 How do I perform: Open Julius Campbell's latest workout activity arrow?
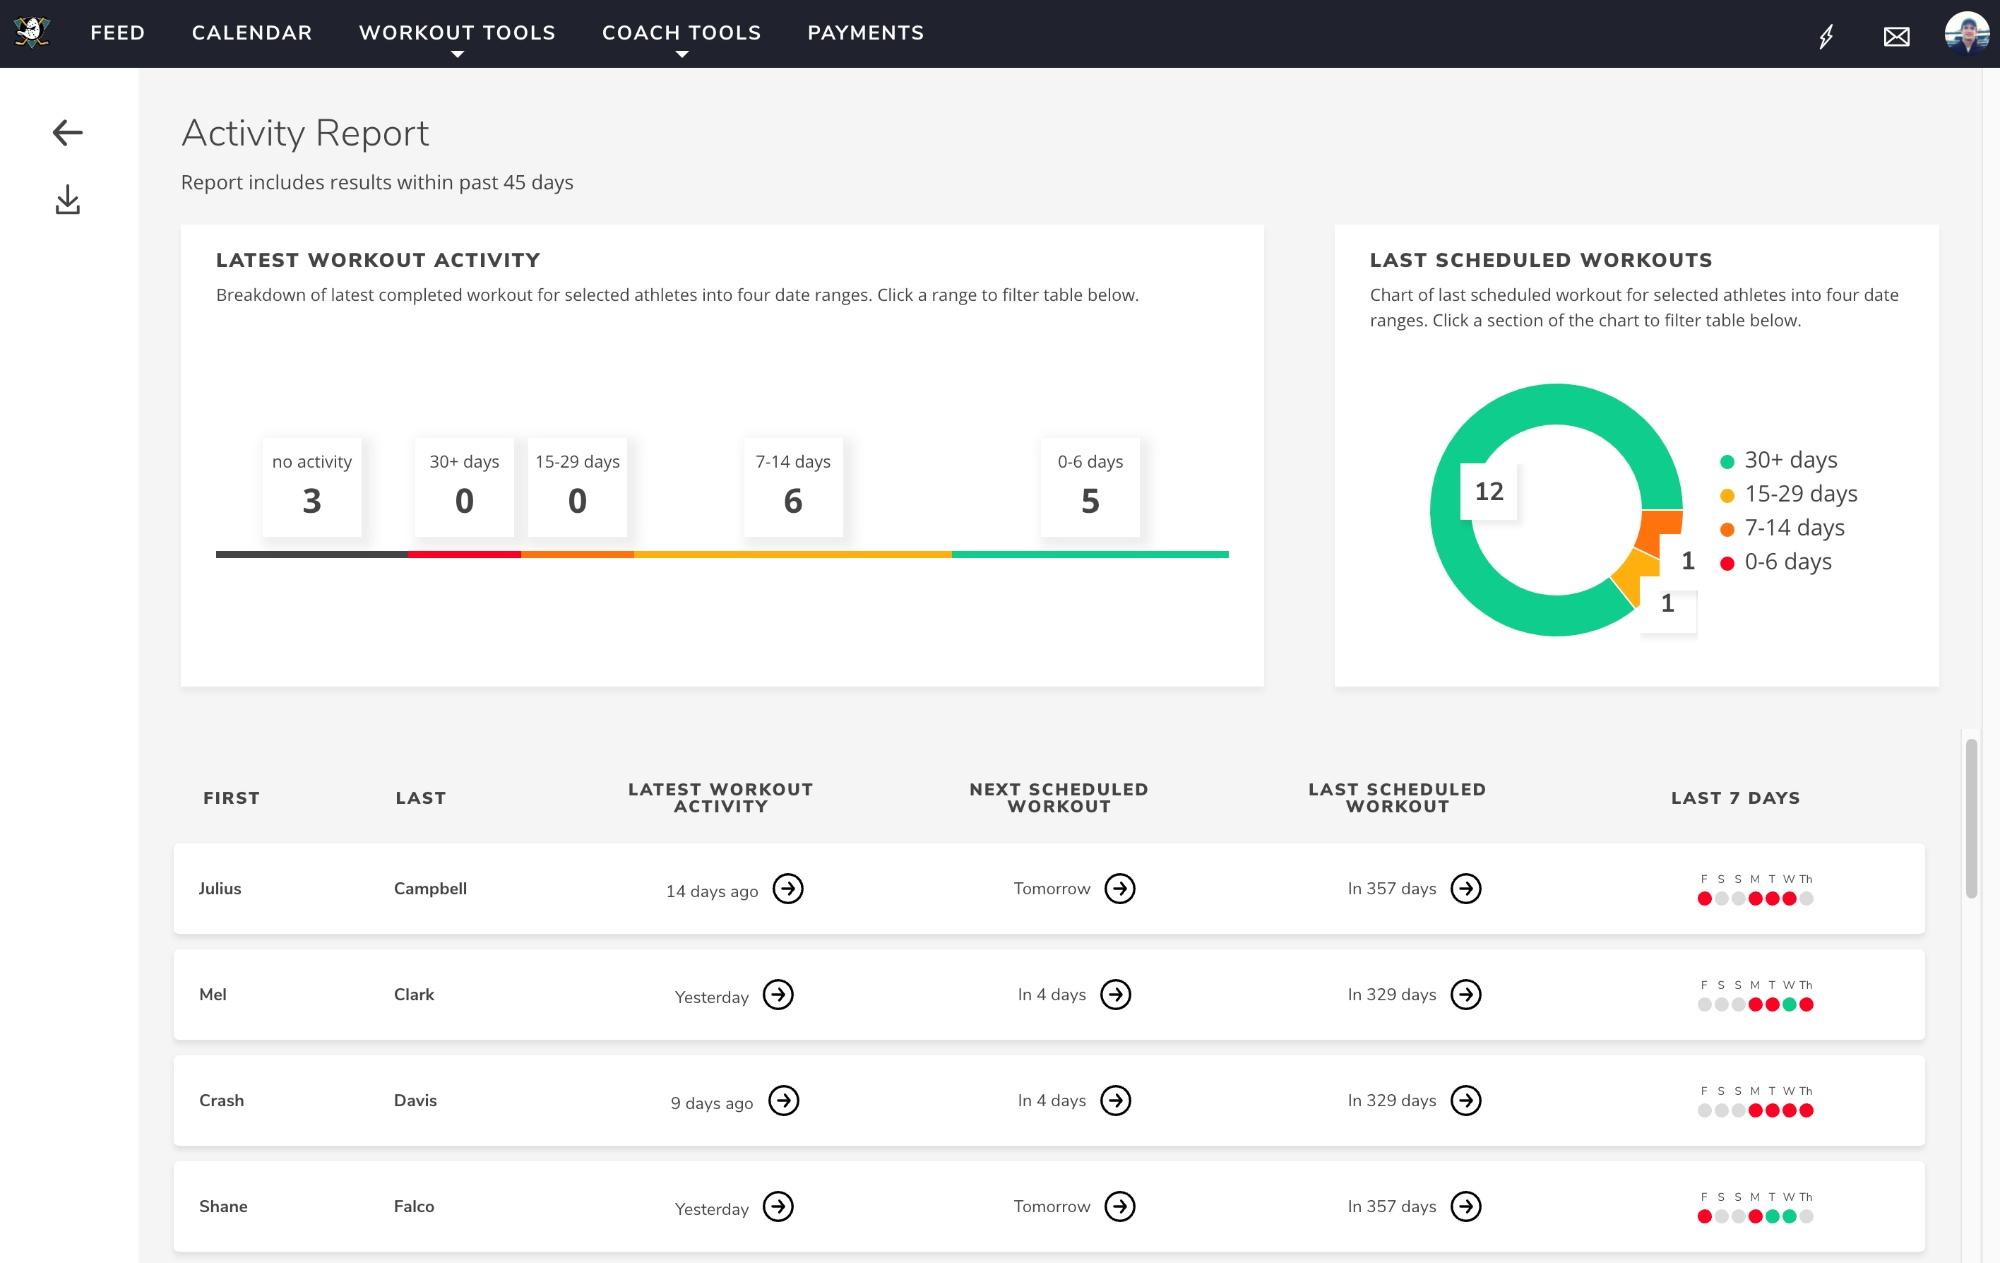[x=788, y=888]
